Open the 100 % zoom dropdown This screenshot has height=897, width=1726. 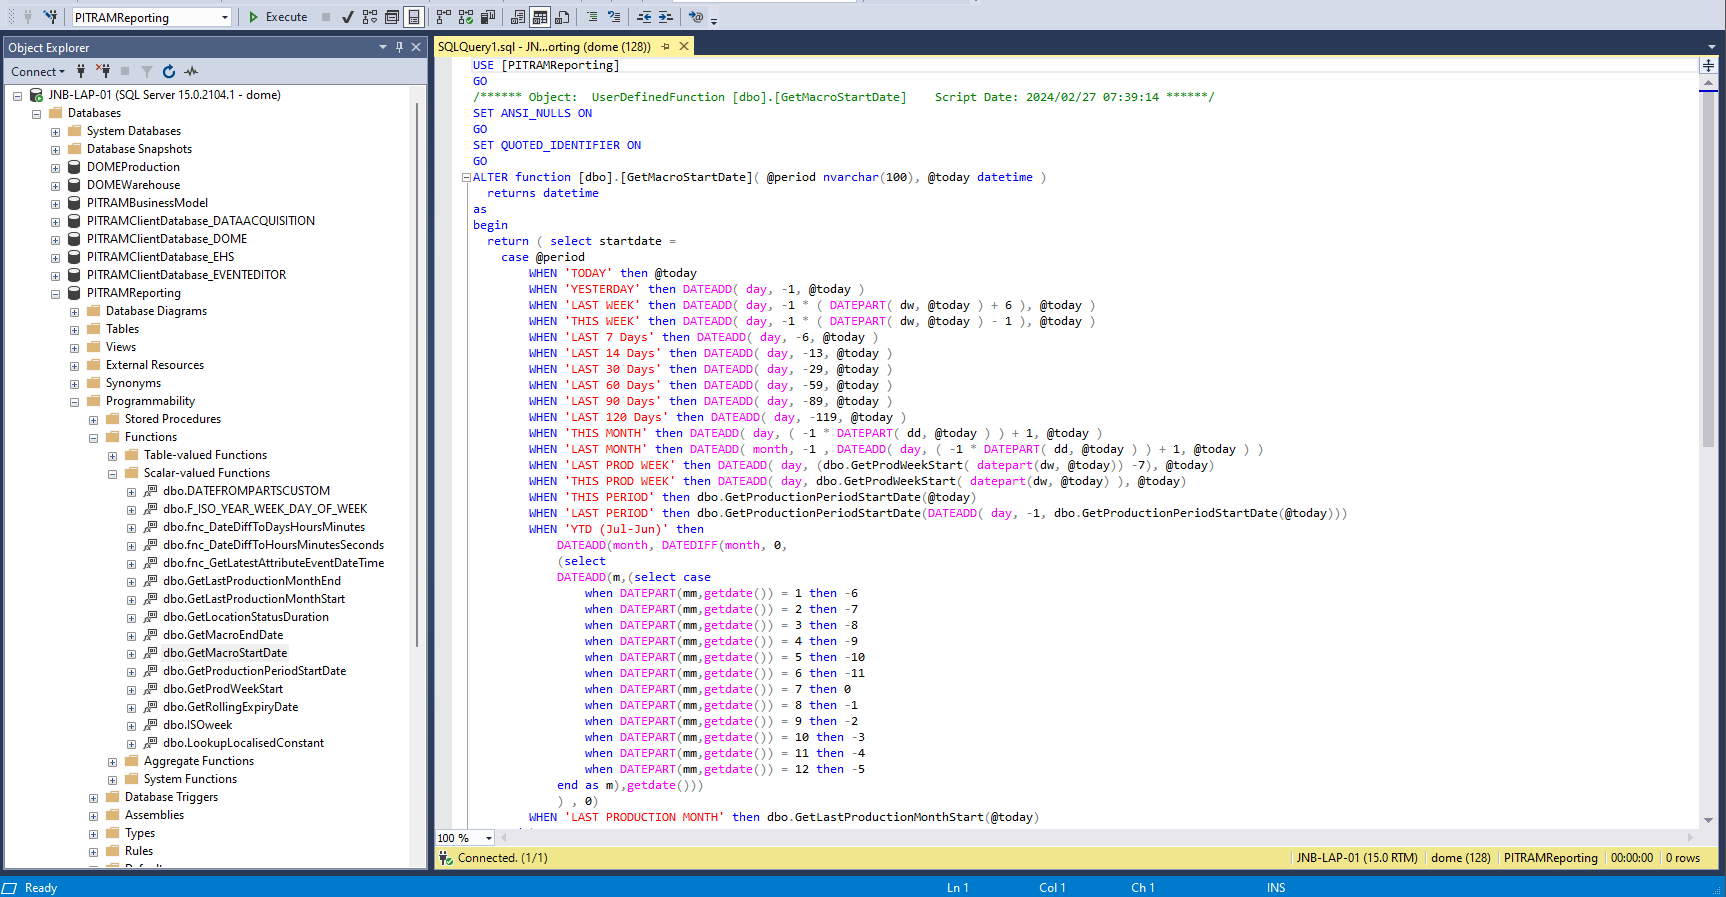coord(488,838)
